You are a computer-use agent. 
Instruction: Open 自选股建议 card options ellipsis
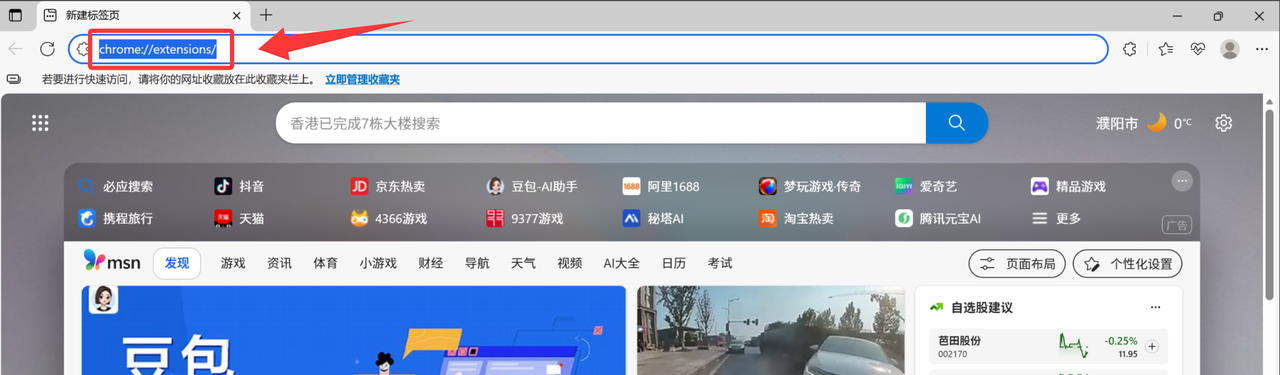[1156, 307]
